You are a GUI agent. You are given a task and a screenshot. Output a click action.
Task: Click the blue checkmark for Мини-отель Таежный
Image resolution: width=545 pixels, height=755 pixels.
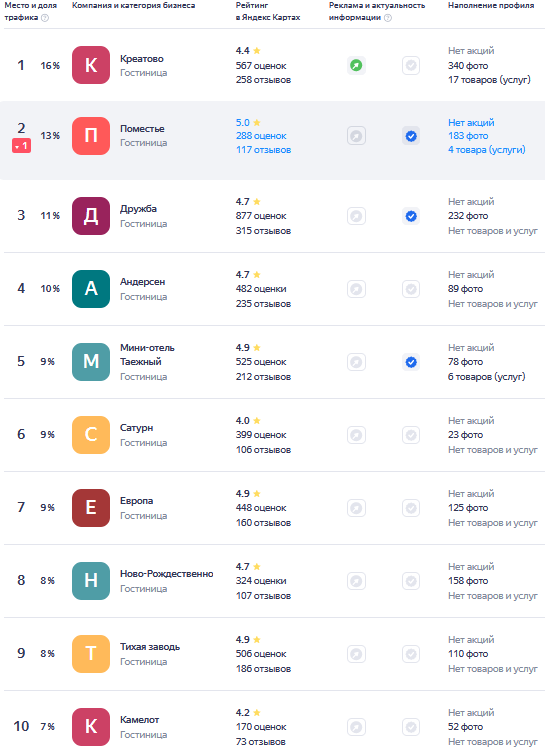(x=411, y=362)
